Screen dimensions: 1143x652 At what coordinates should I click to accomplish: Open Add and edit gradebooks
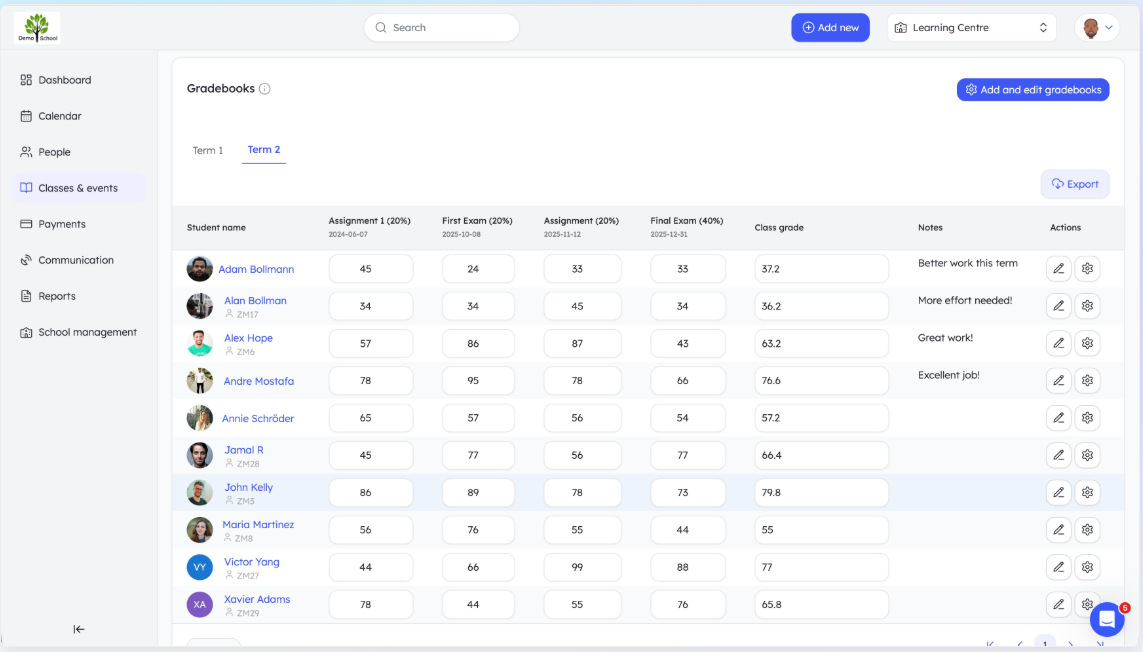[1033, 89]
